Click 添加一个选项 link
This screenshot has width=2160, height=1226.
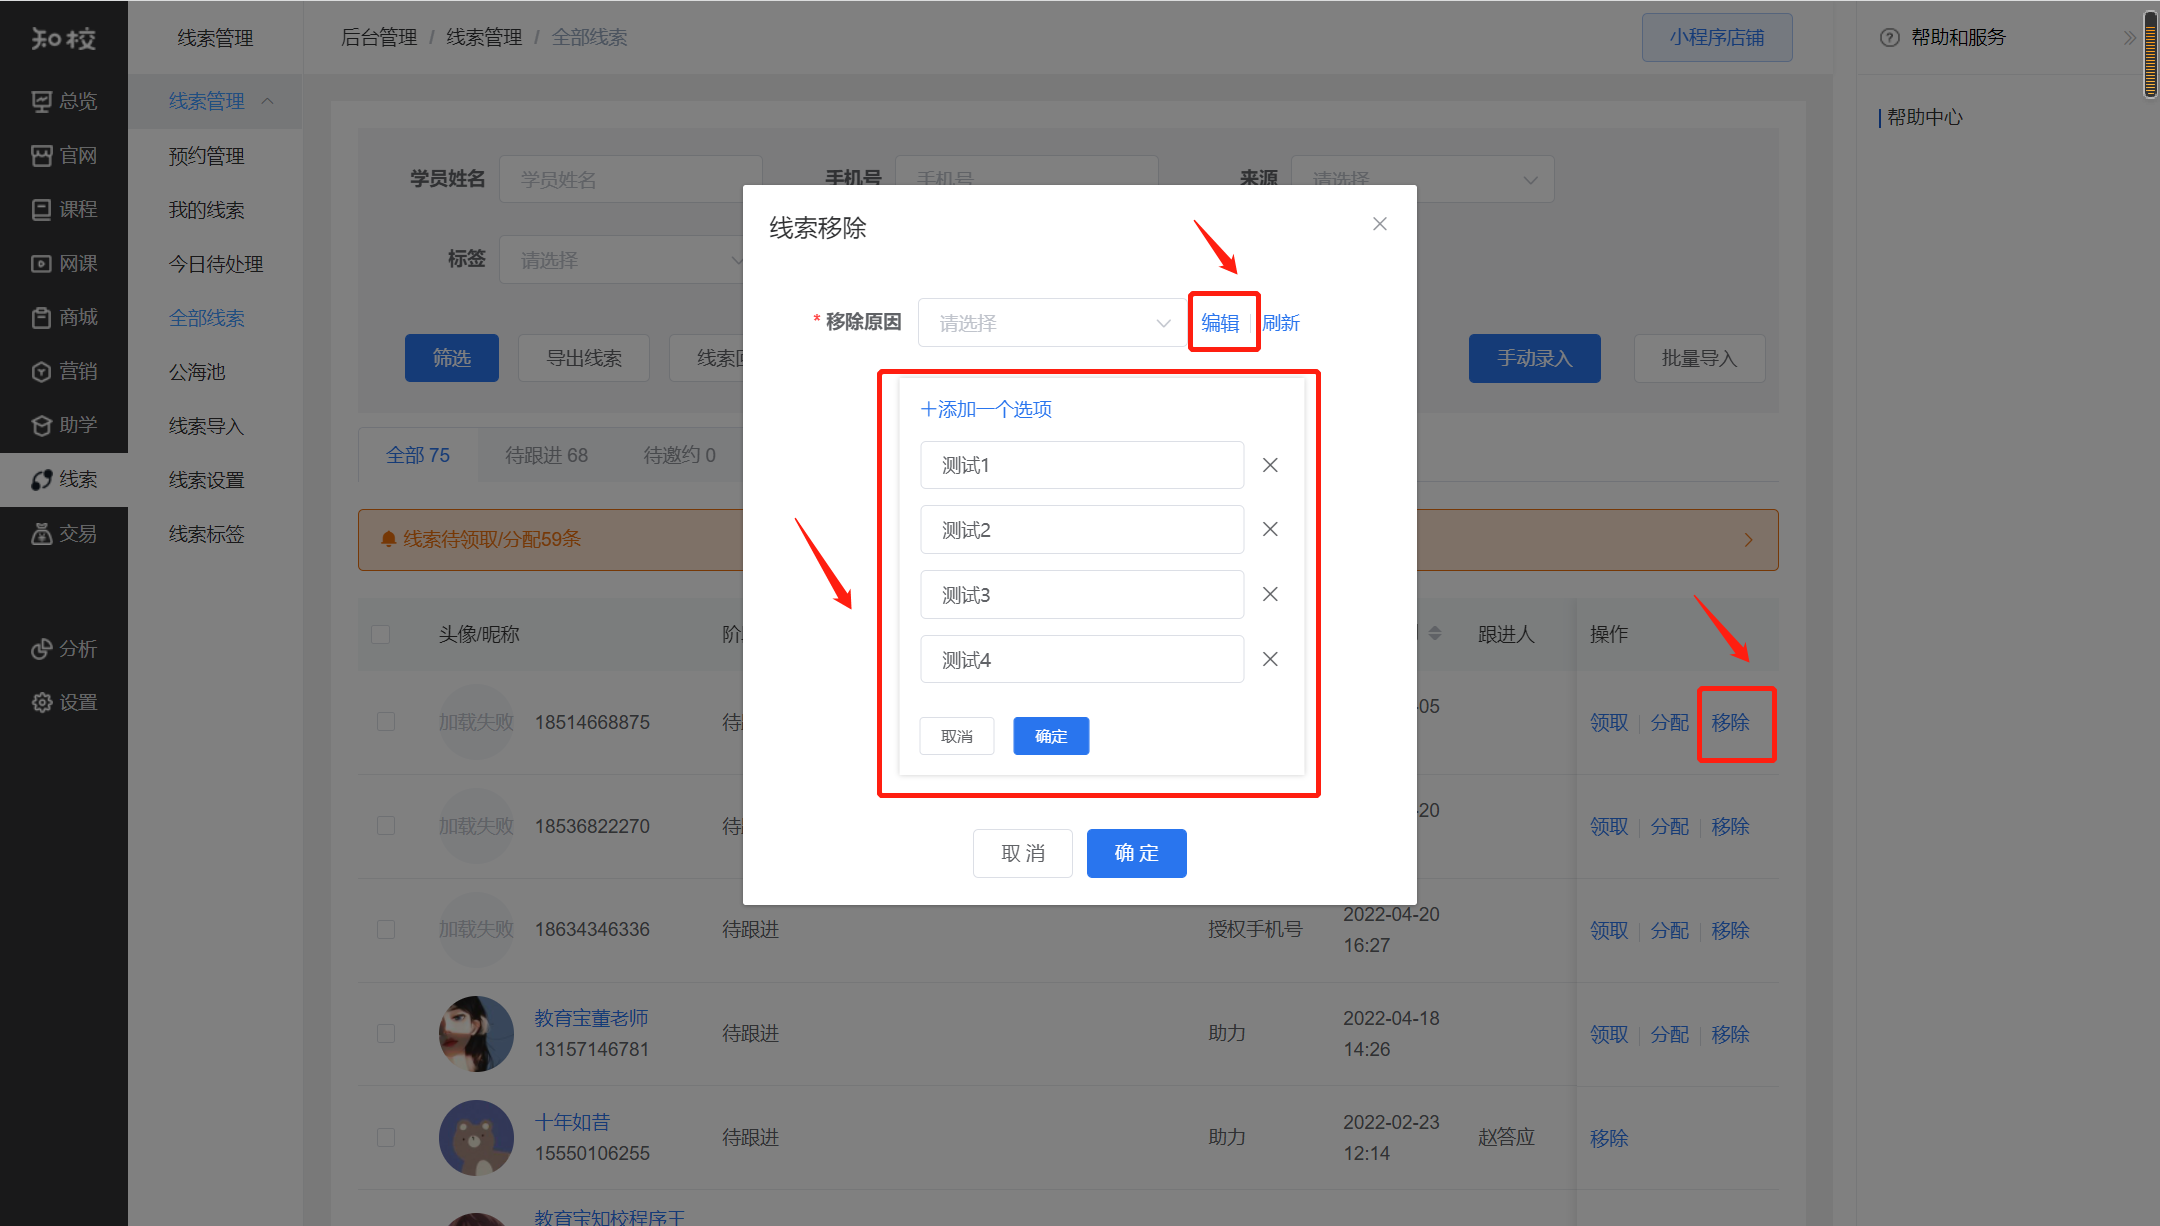pyautogui.click(x=986, y=409)
